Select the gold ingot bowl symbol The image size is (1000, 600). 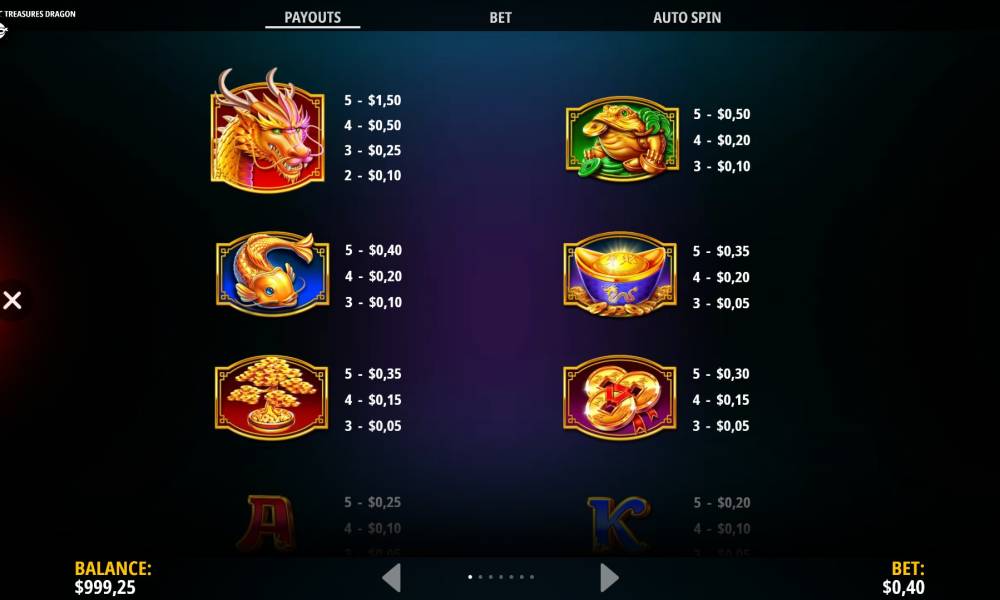pos(620,274)
